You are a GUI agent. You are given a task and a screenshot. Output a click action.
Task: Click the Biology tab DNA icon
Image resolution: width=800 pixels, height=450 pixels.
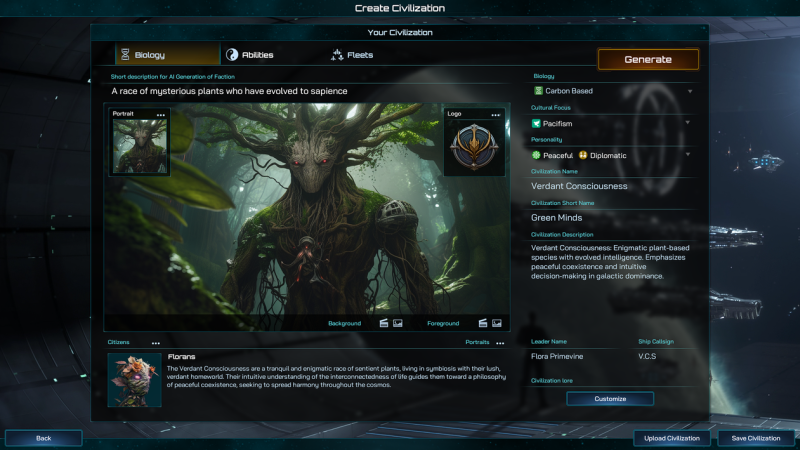point(125,55)
